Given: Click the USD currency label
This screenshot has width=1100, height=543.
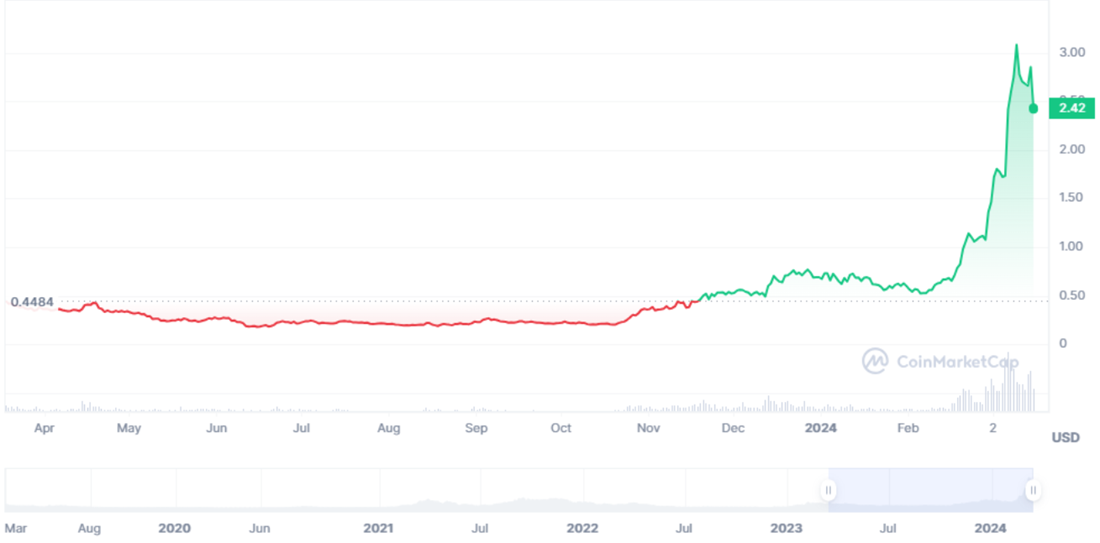Looking at the screenshot, I should pos(1066,437).
